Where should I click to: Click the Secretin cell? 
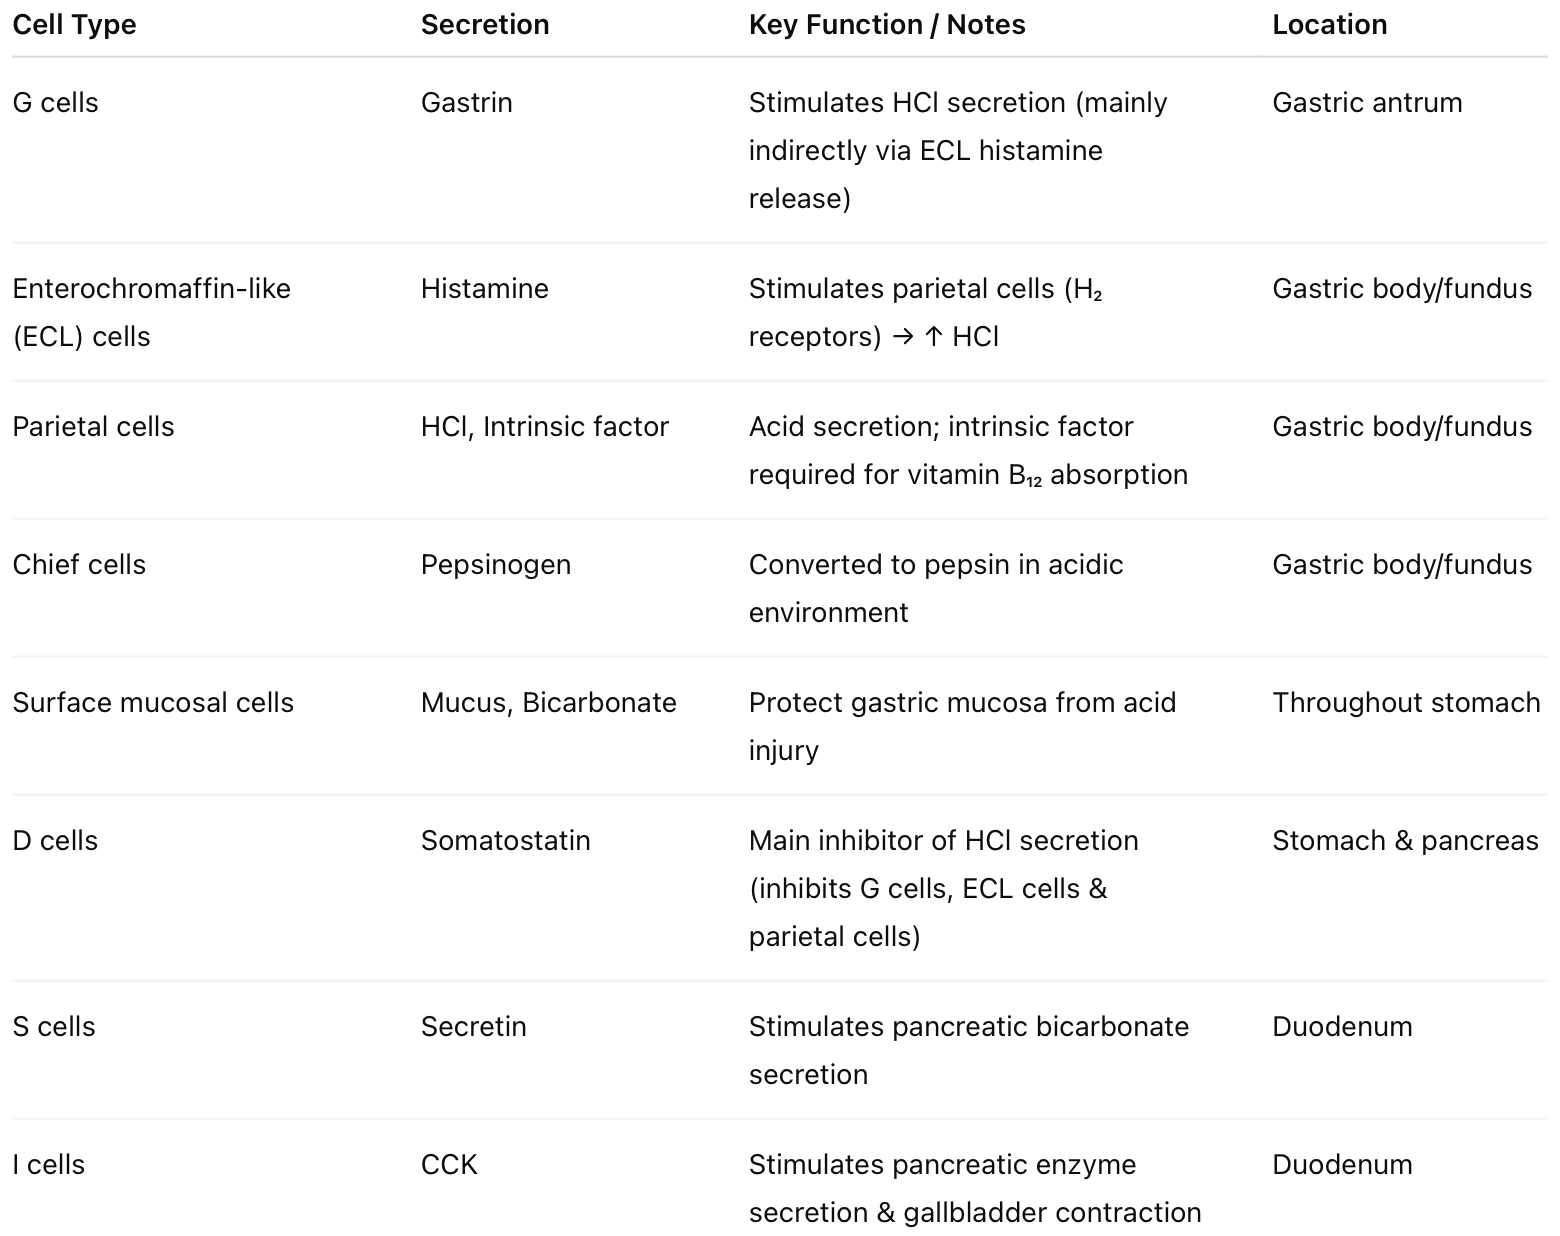pos(474,1027)
